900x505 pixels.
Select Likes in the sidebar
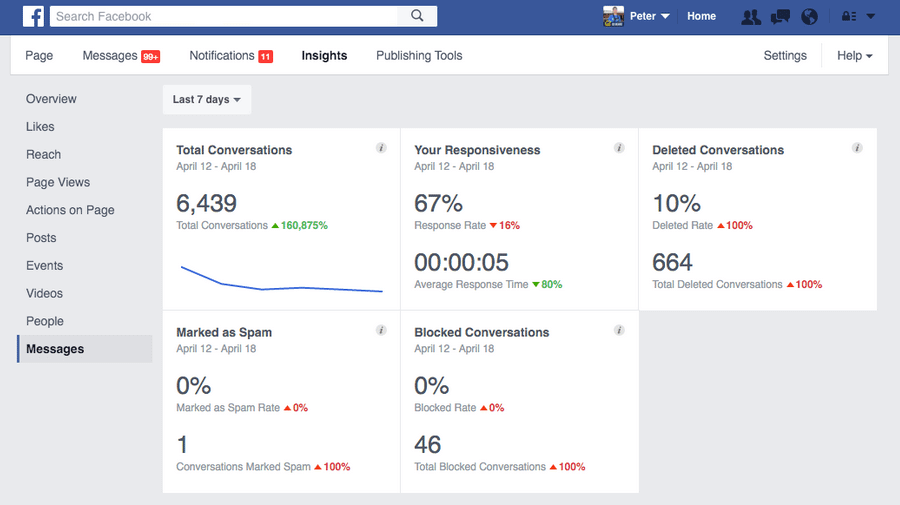[40, 127]
